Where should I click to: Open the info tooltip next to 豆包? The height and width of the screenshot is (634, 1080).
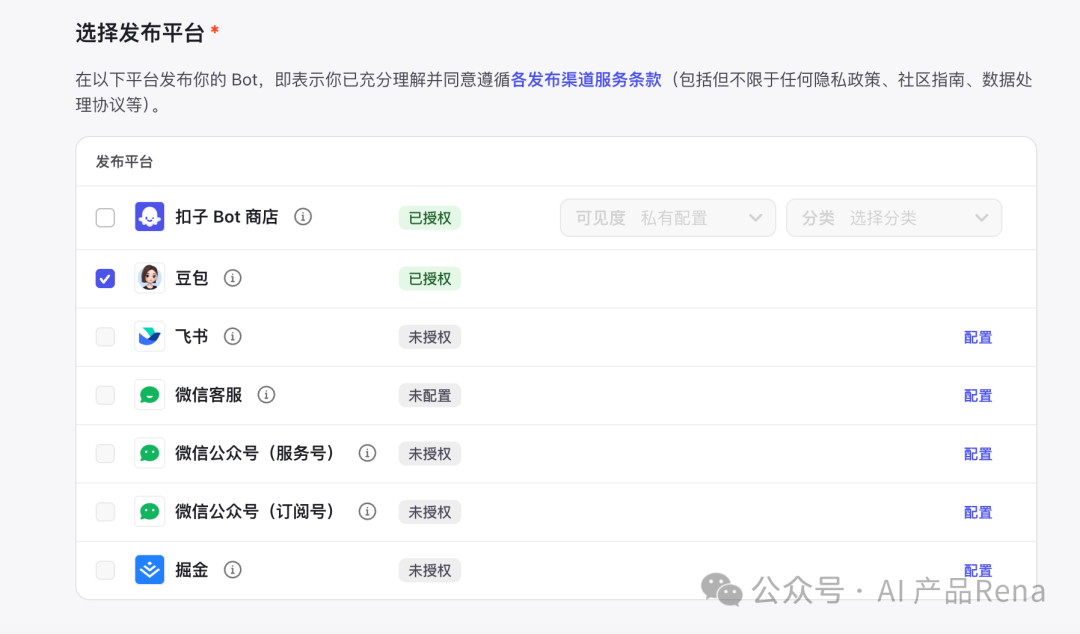click(232, 278)
